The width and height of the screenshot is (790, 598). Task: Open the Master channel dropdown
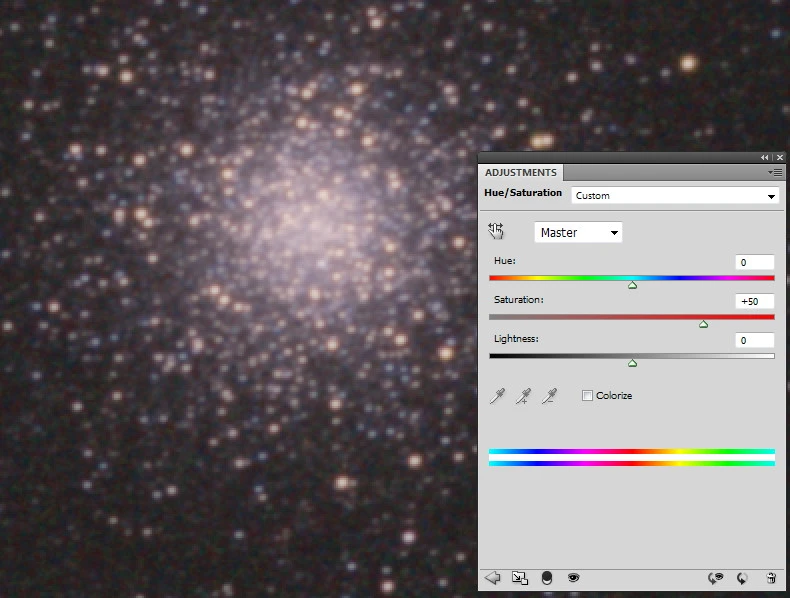click(578, 232)
